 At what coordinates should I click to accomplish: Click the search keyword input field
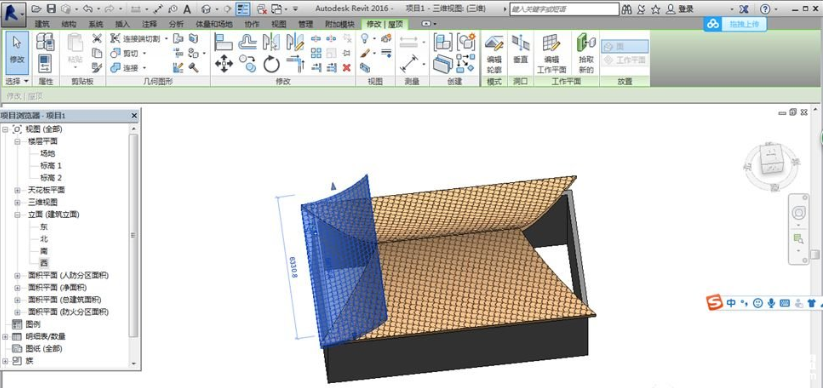click(x=564, y=9)
